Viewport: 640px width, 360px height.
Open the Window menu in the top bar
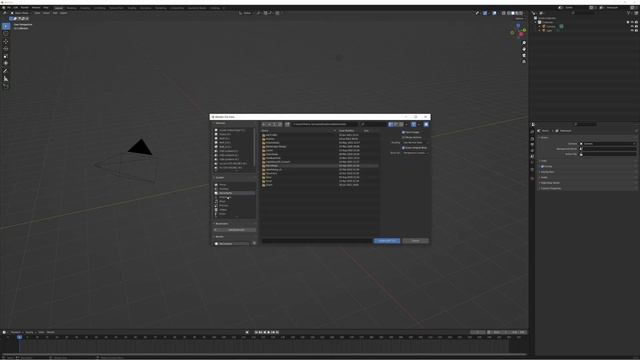36,8
